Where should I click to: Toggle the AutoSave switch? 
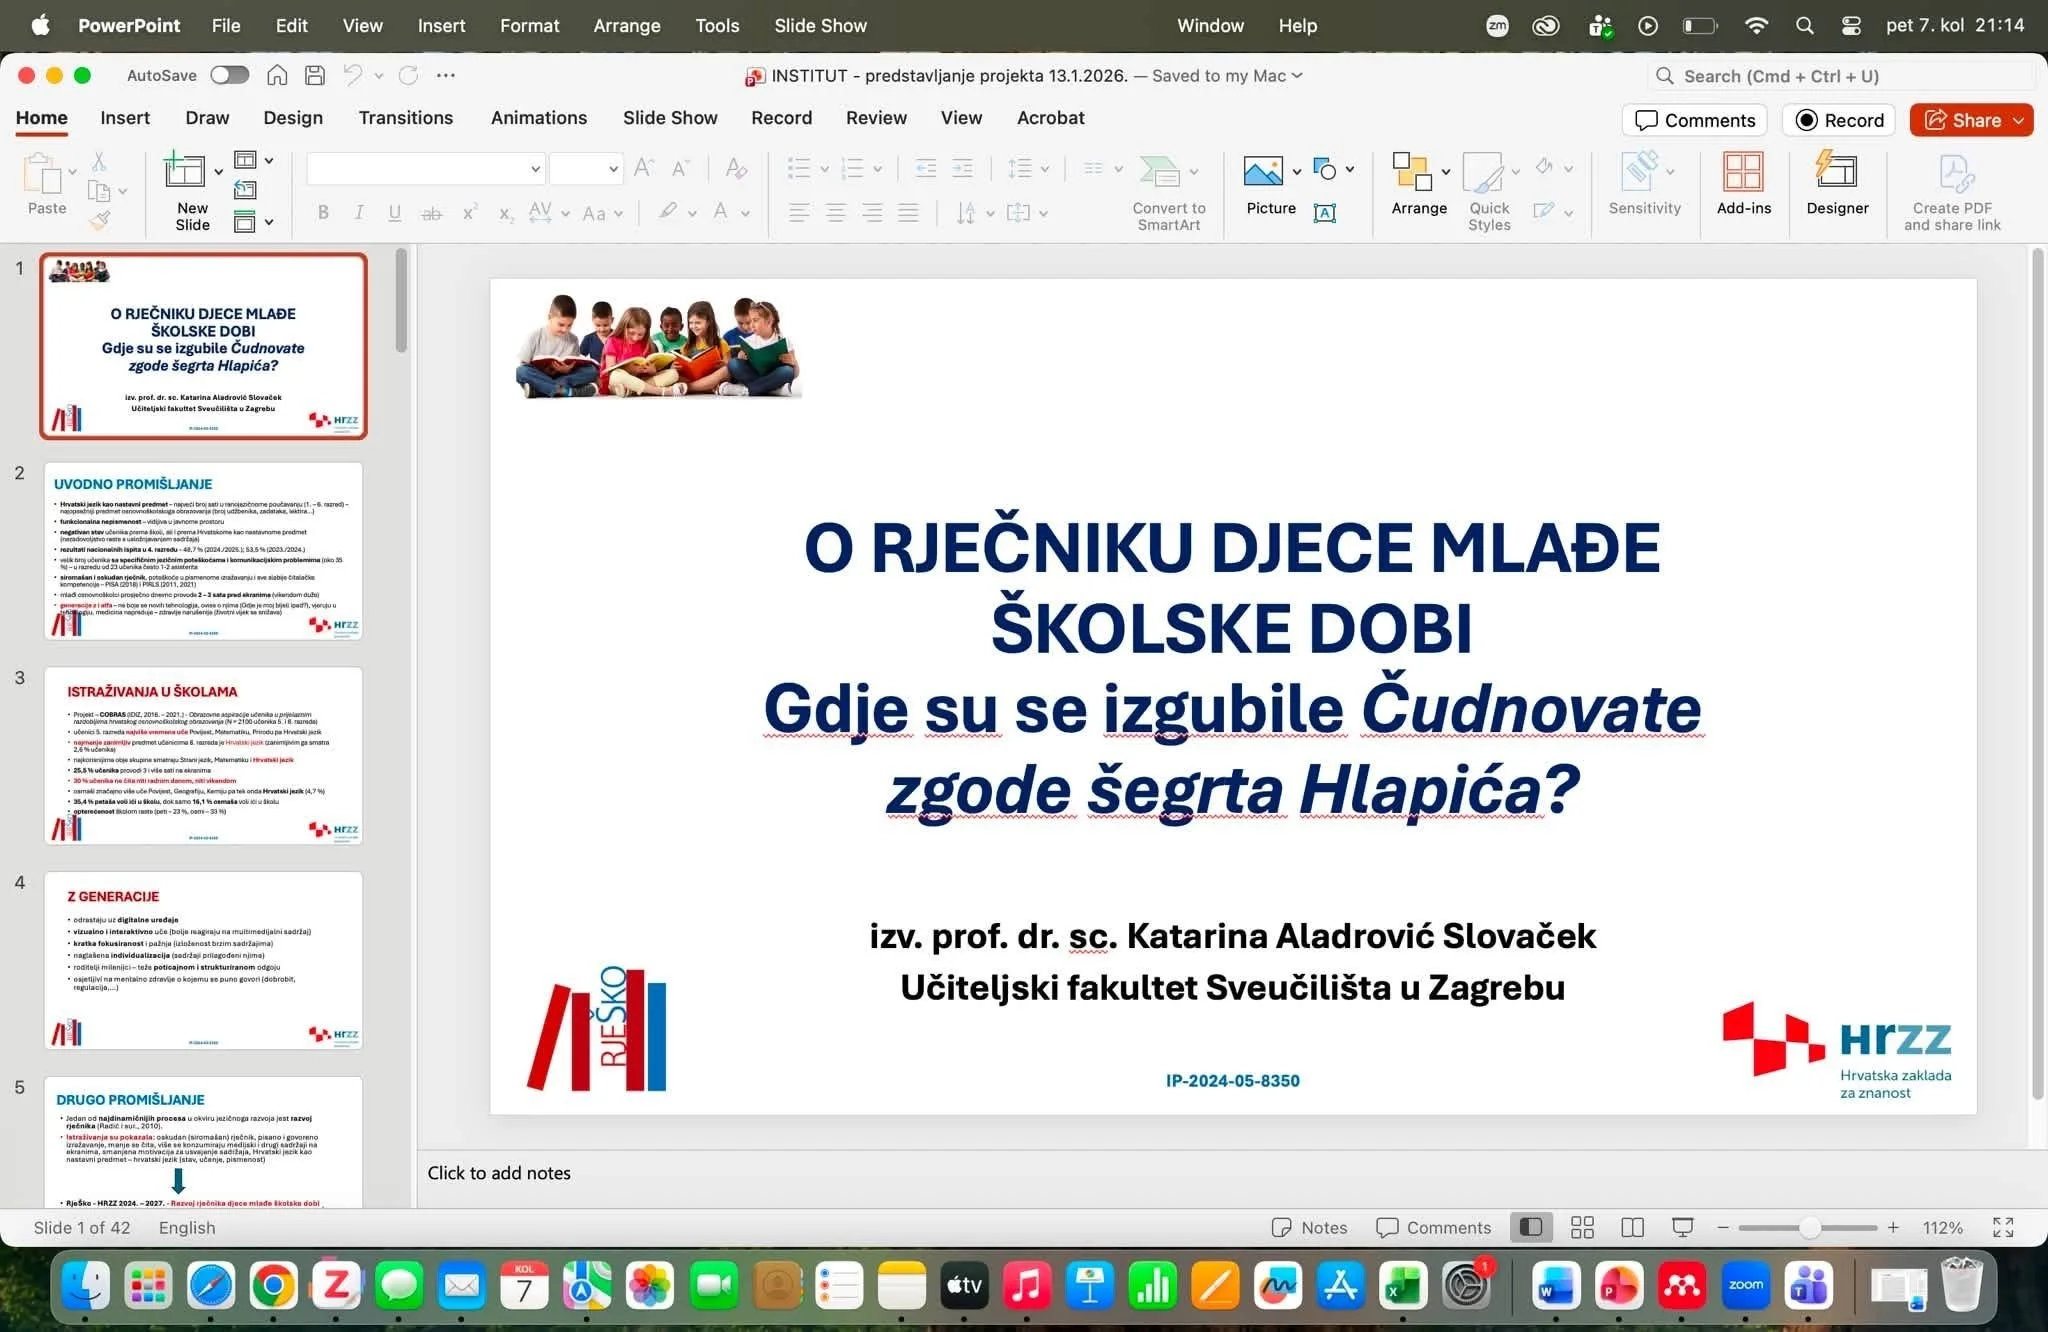pyautogui.click(x=229, y=75)
